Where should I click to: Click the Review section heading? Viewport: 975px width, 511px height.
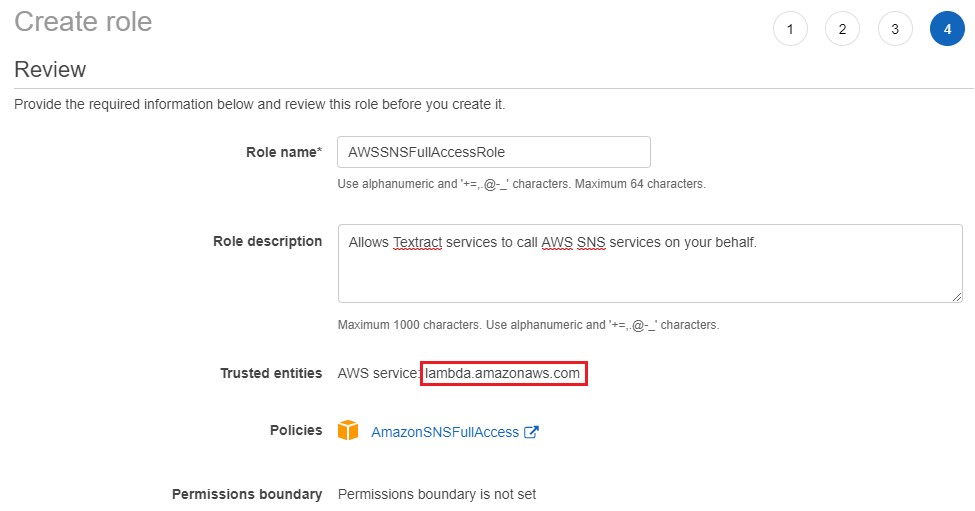(x=50, y=69)
